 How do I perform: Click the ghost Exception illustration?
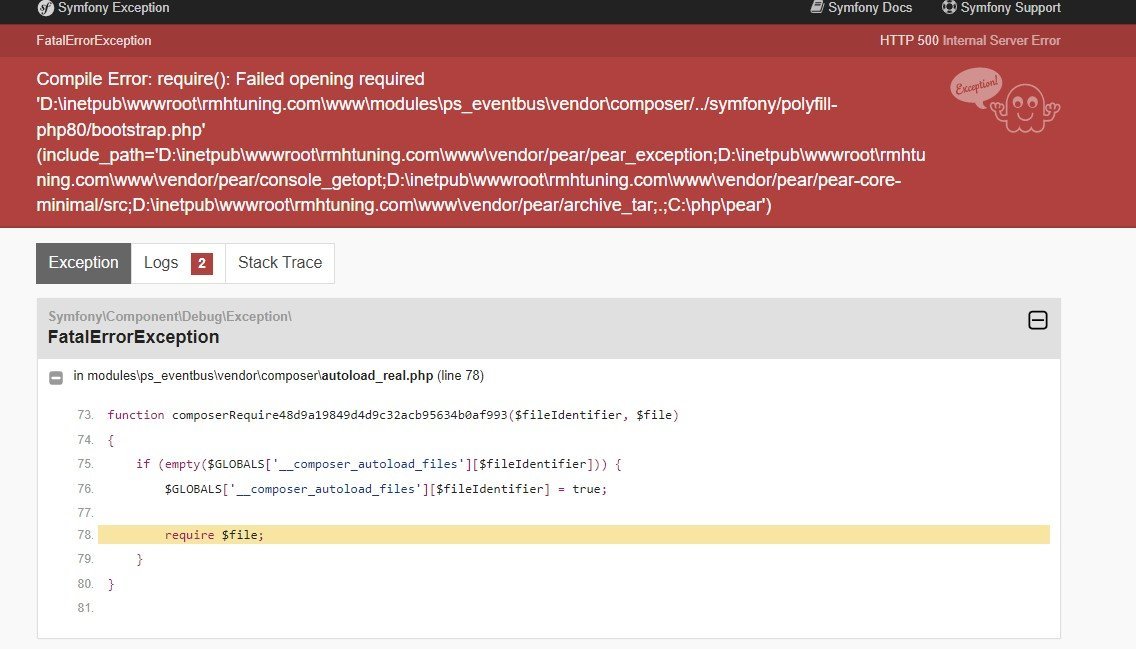click(1005, 100)
